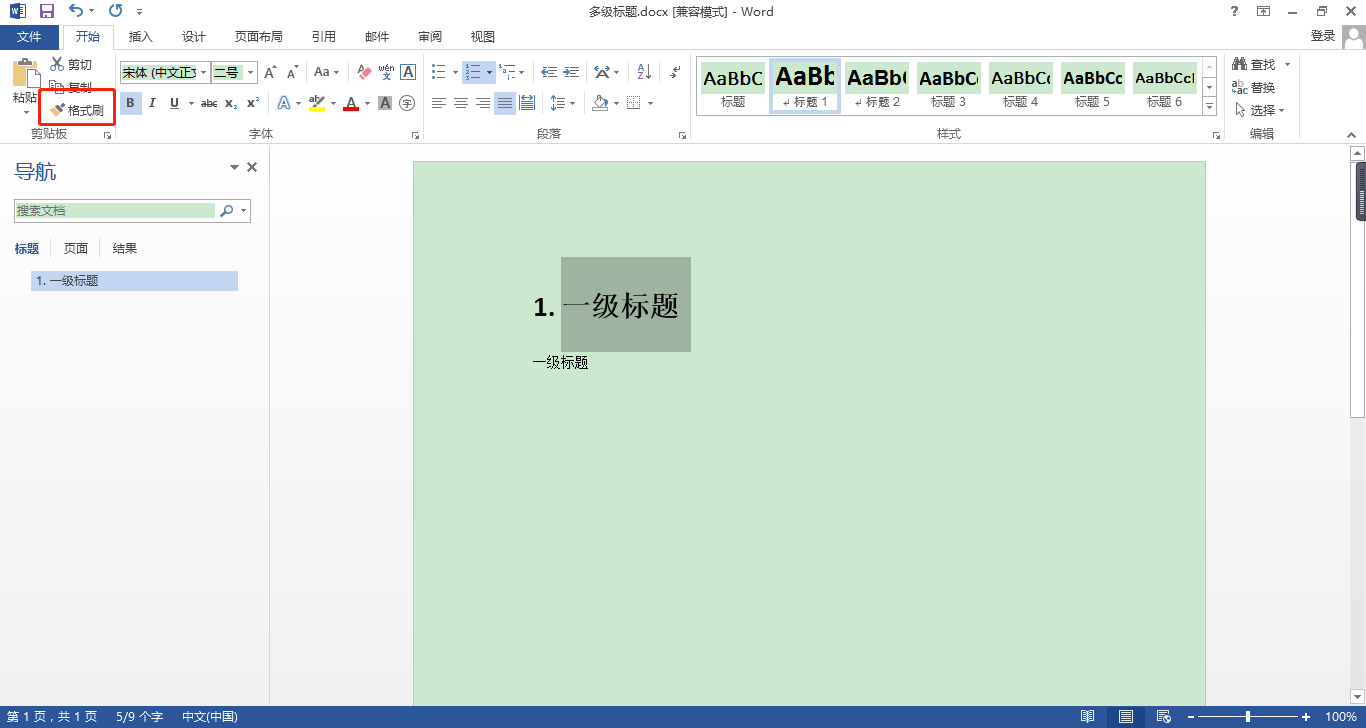Click the Sort A-Z icon
This screenshot has height=728, width=1366.
coord(644,73)
